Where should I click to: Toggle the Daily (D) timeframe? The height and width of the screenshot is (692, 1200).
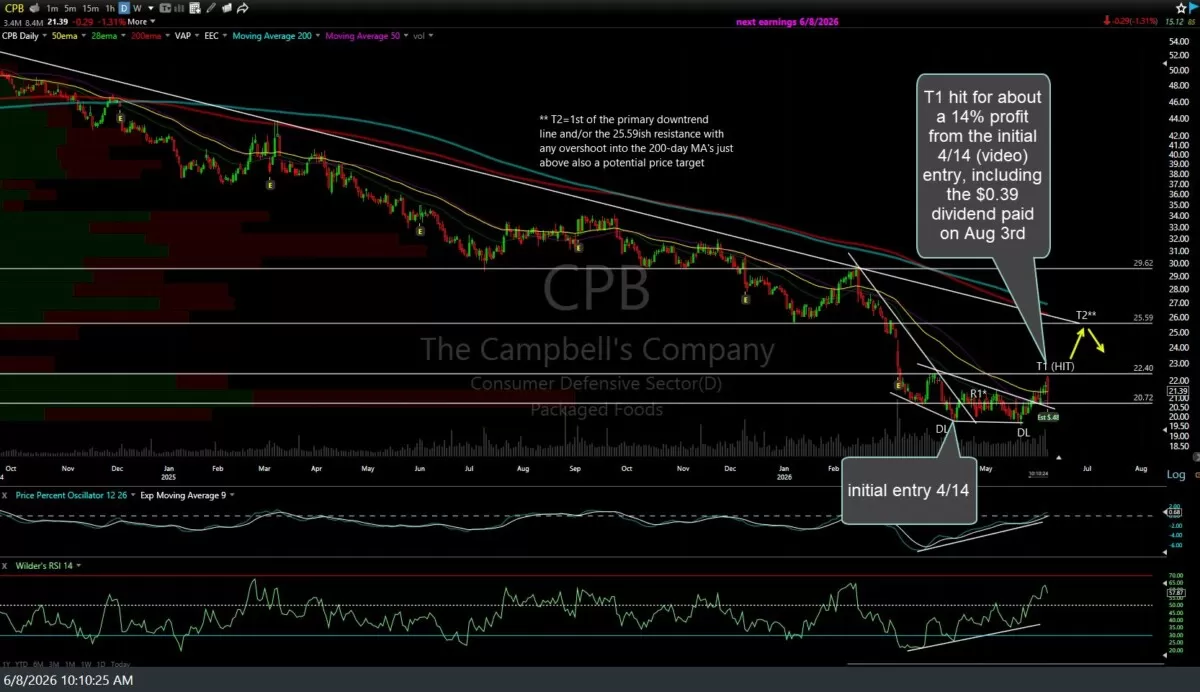[x=124, y=8]
